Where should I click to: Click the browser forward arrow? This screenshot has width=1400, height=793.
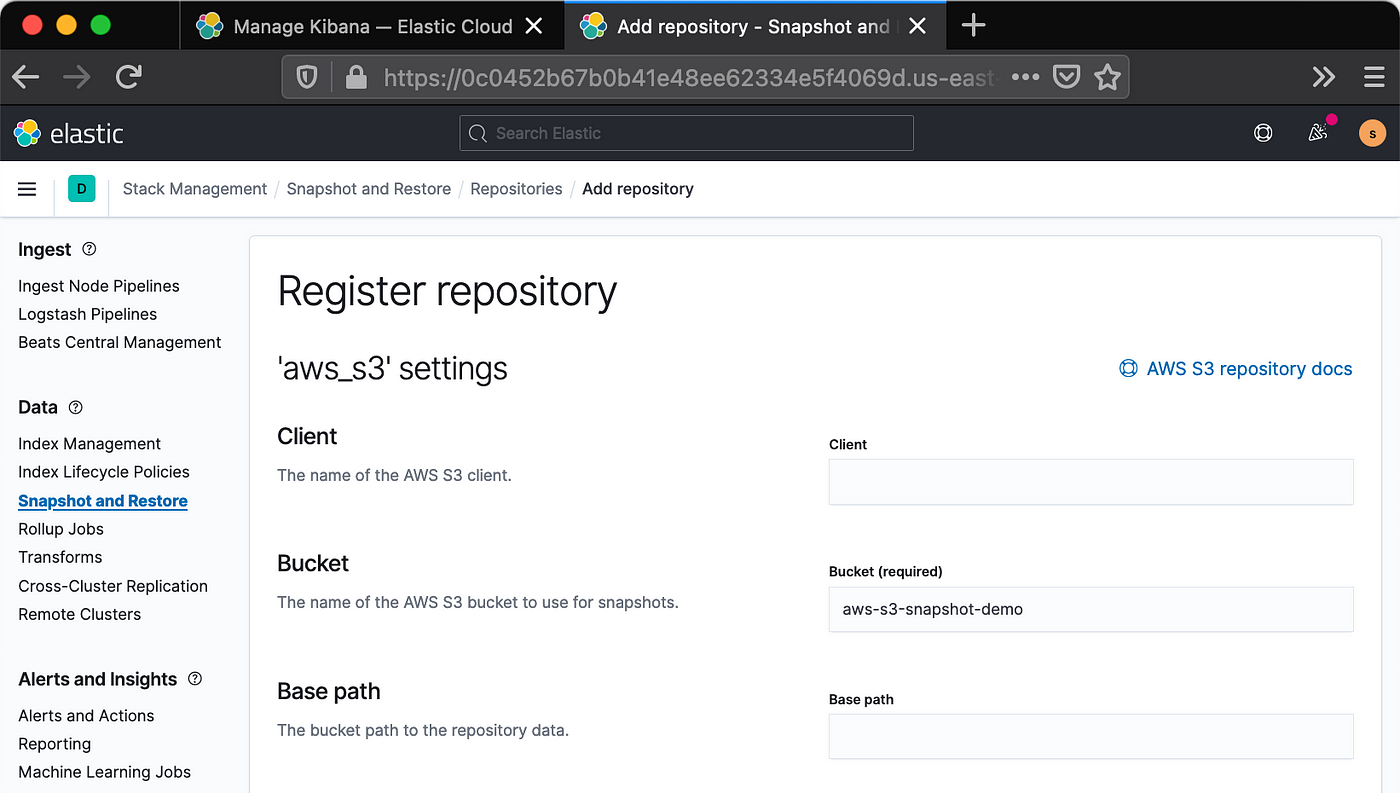pos(76,77)
